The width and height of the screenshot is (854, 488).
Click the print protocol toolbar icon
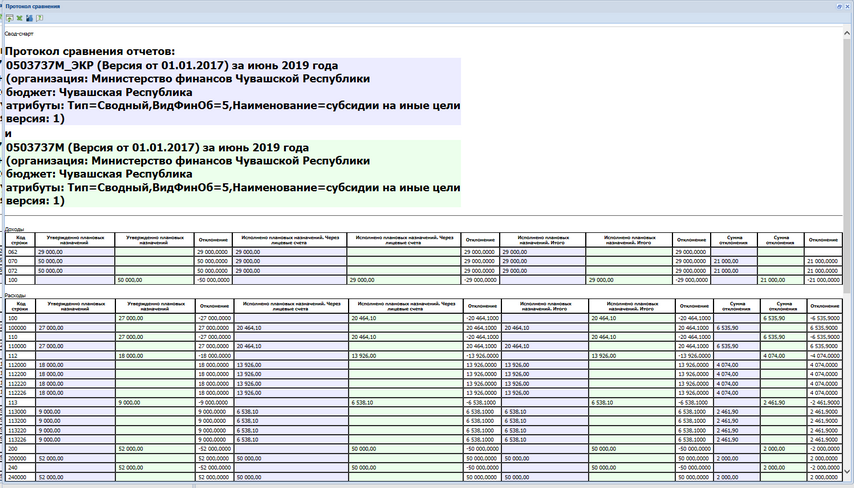[10, 18]
